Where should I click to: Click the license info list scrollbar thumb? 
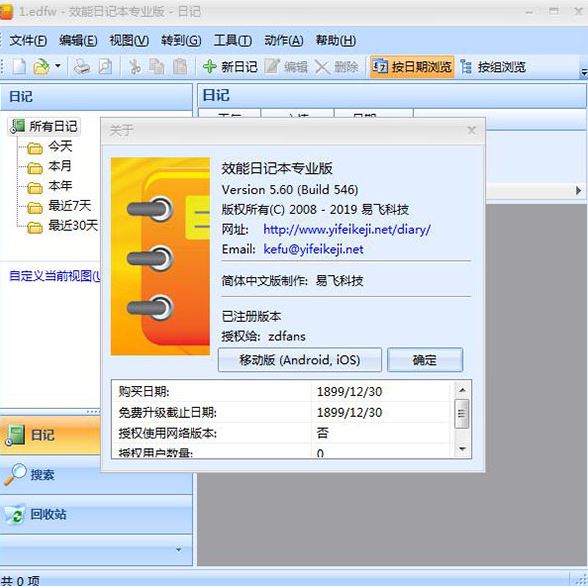462,414
